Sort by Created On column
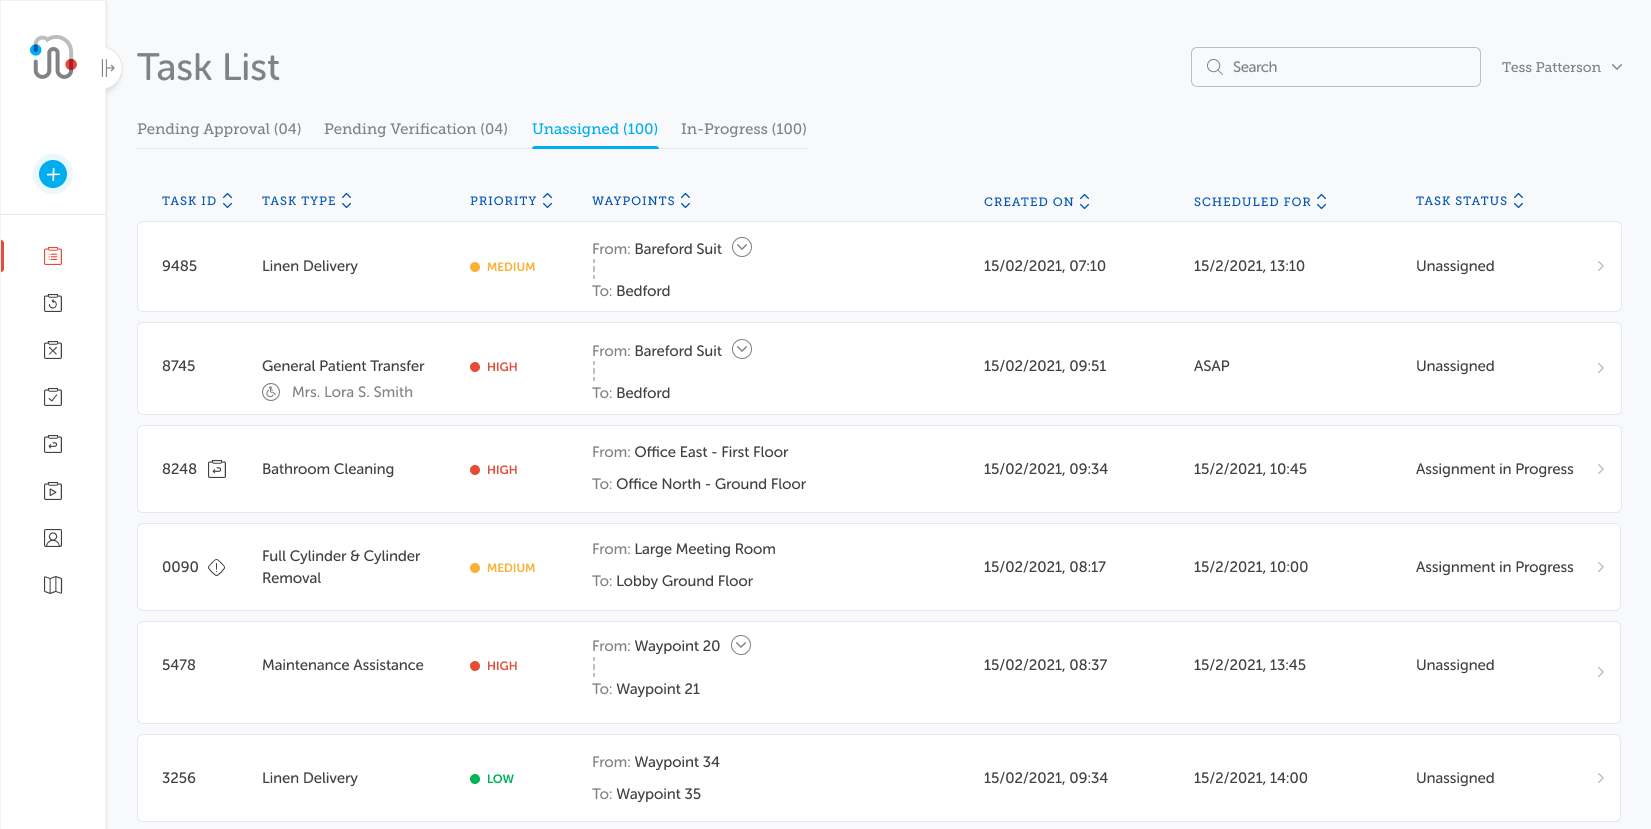1651x829 pixels. [x=1036, y=202]
